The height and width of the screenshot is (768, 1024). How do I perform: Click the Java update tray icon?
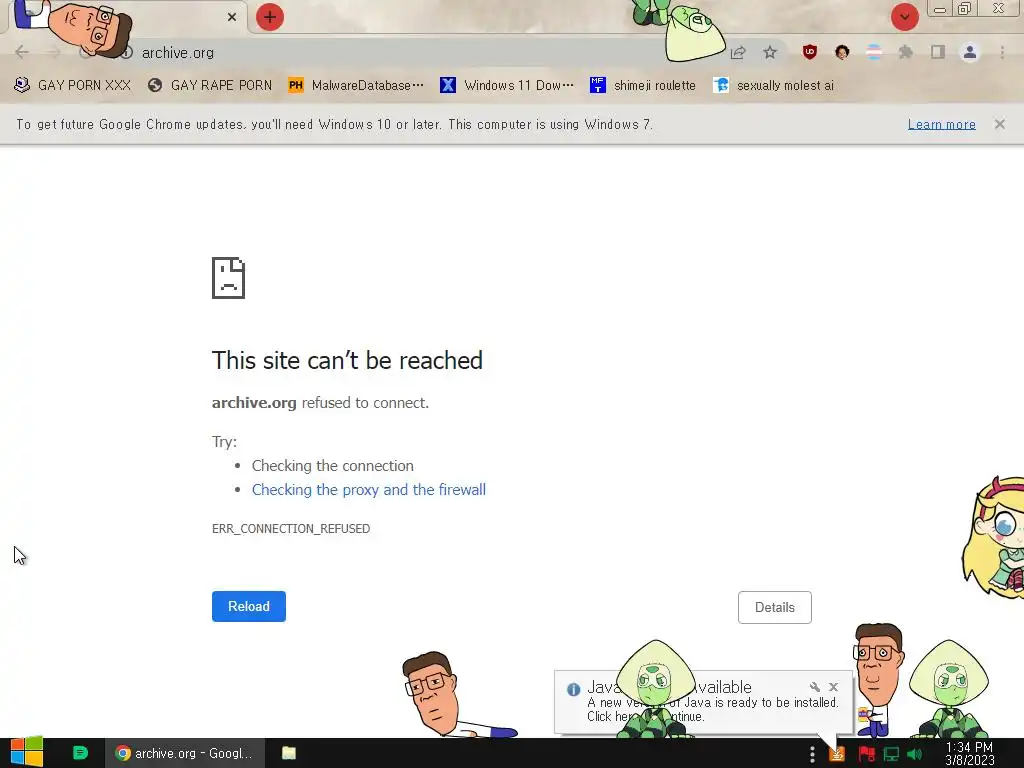(x=837, y=754)
